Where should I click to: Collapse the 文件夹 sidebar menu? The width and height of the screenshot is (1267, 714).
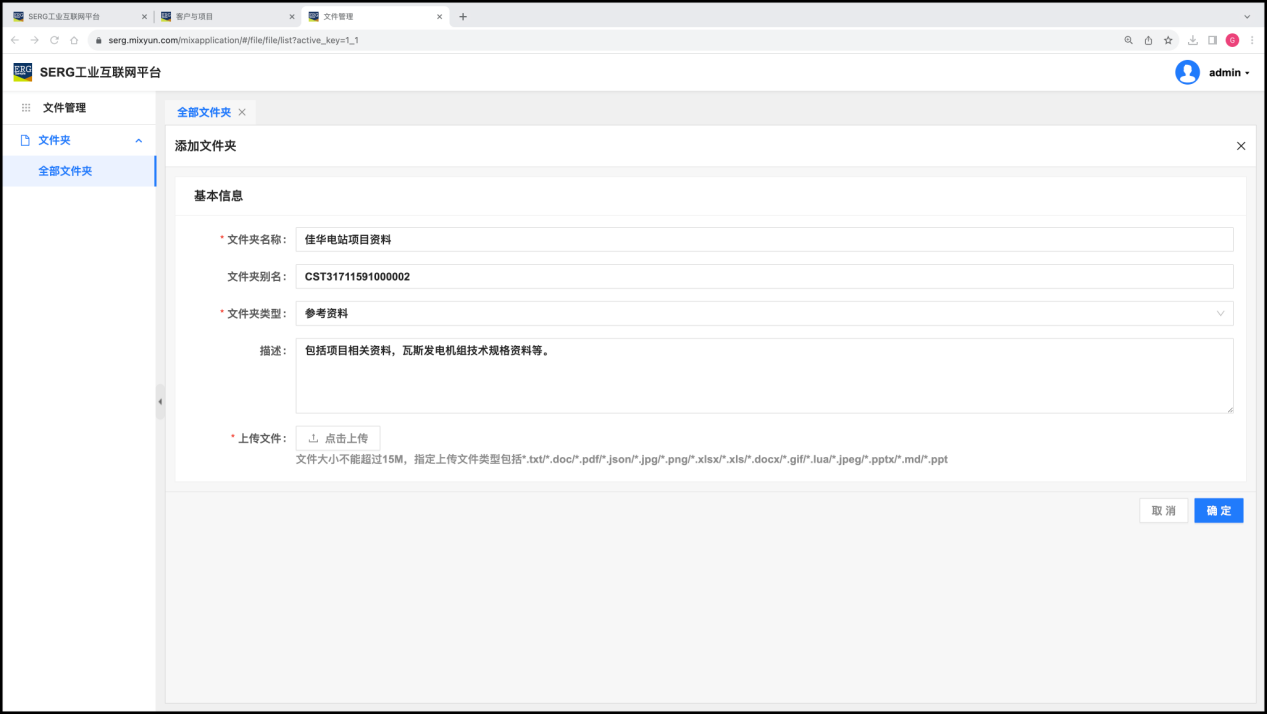[x=138, y=141]
